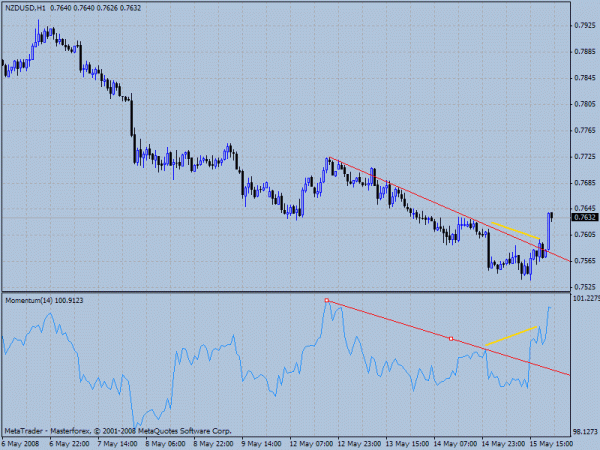Click the 0.7885 price axis label

pyautogui.click(x=585, y=52)
